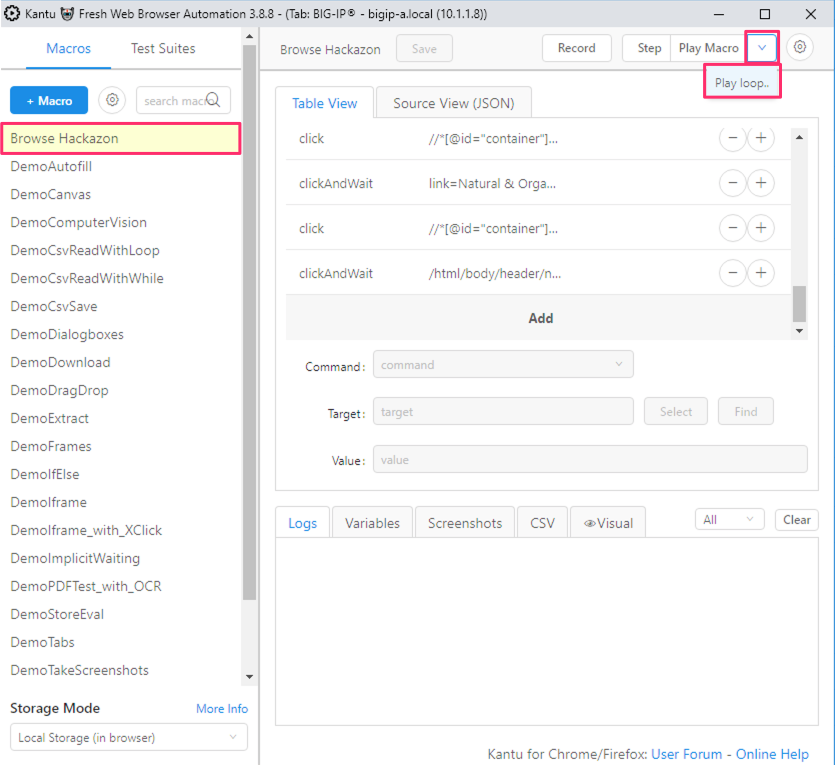The height and width of the screenshot is (765, 835).
Task: Open settings gear in top toolbar
Action: click(x=799, y=47)
